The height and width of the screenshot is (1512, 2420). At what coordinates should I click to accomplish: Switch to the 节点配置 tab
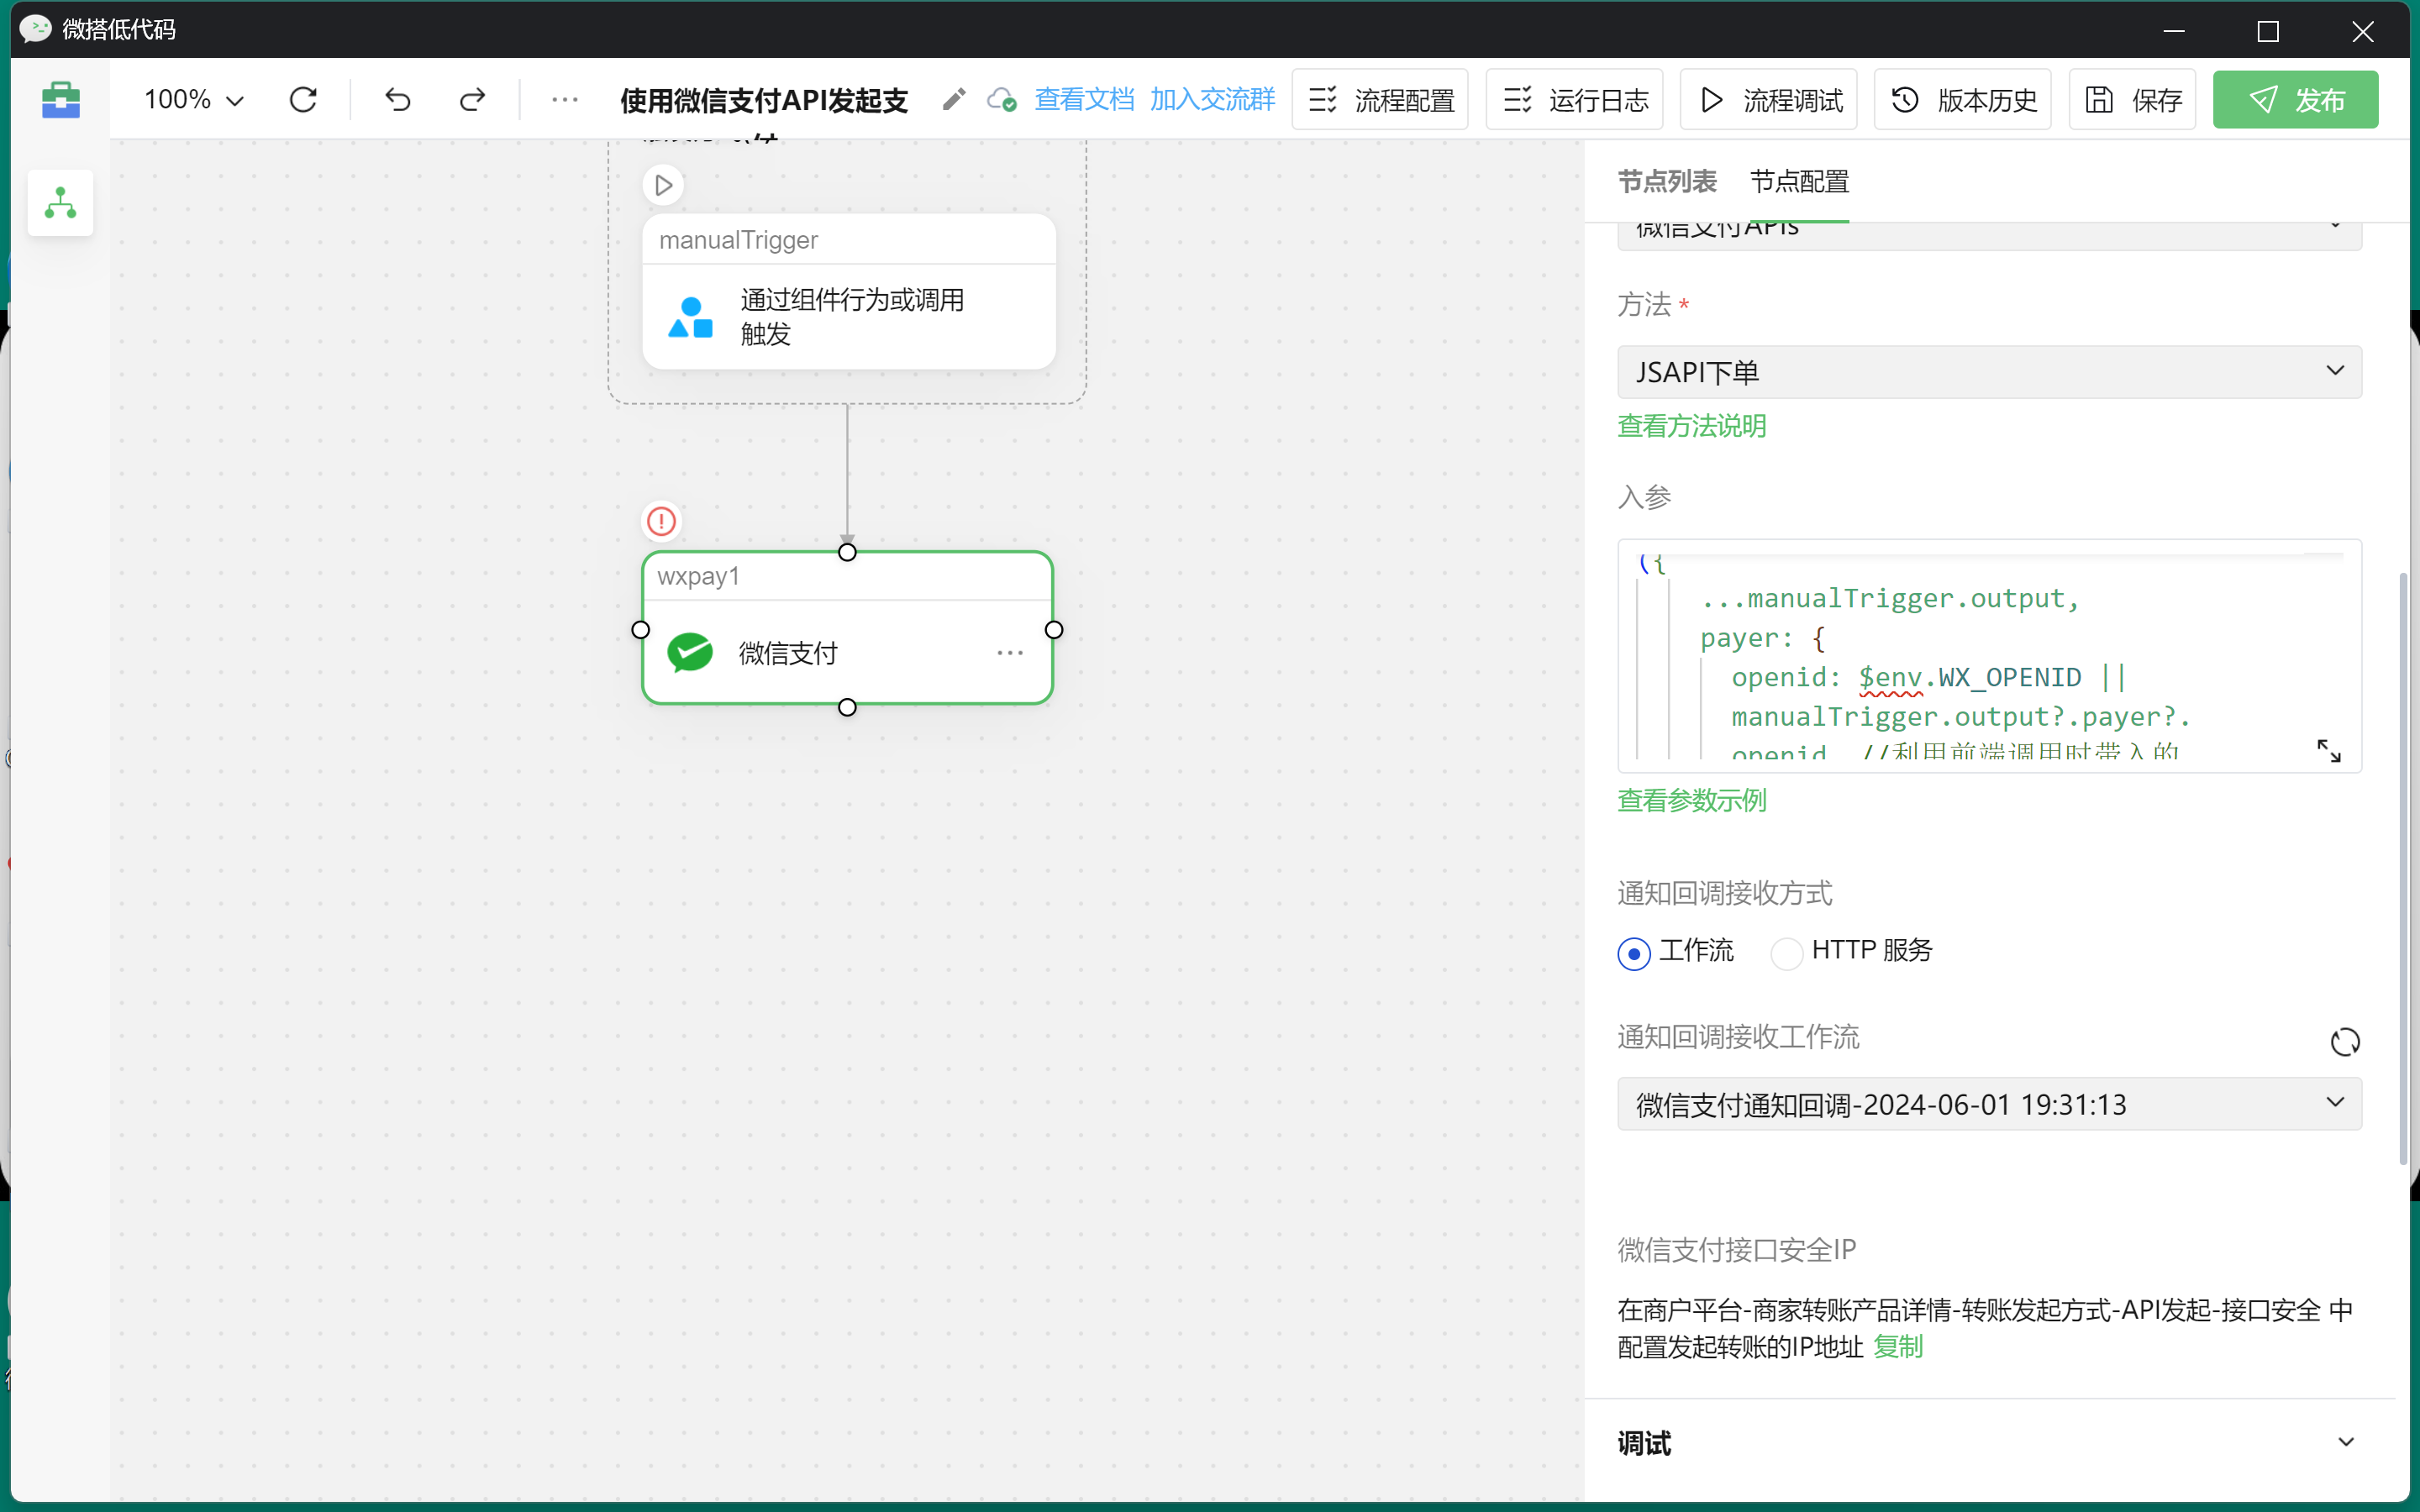point(1798,182)
